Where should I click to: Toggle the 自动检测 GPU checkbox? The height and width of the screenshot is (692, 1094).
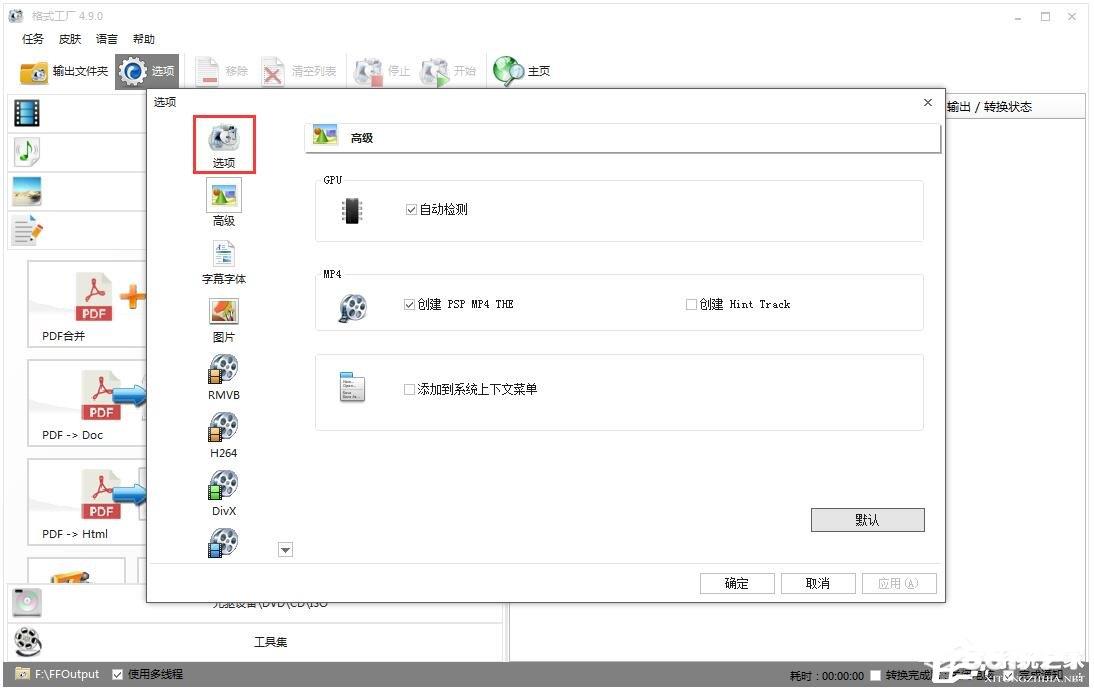click(411, 209)
